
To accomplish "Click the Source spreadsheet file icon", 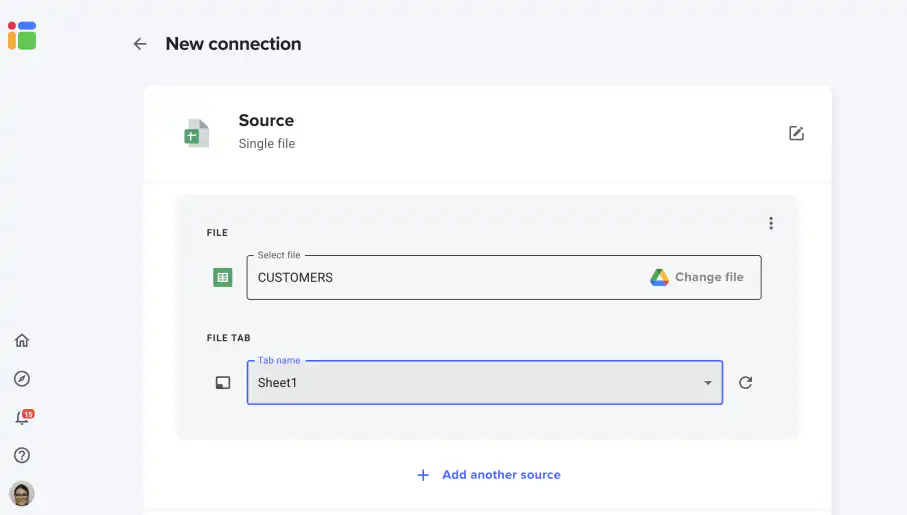I will pyautogui.click(x=197, y=134).
